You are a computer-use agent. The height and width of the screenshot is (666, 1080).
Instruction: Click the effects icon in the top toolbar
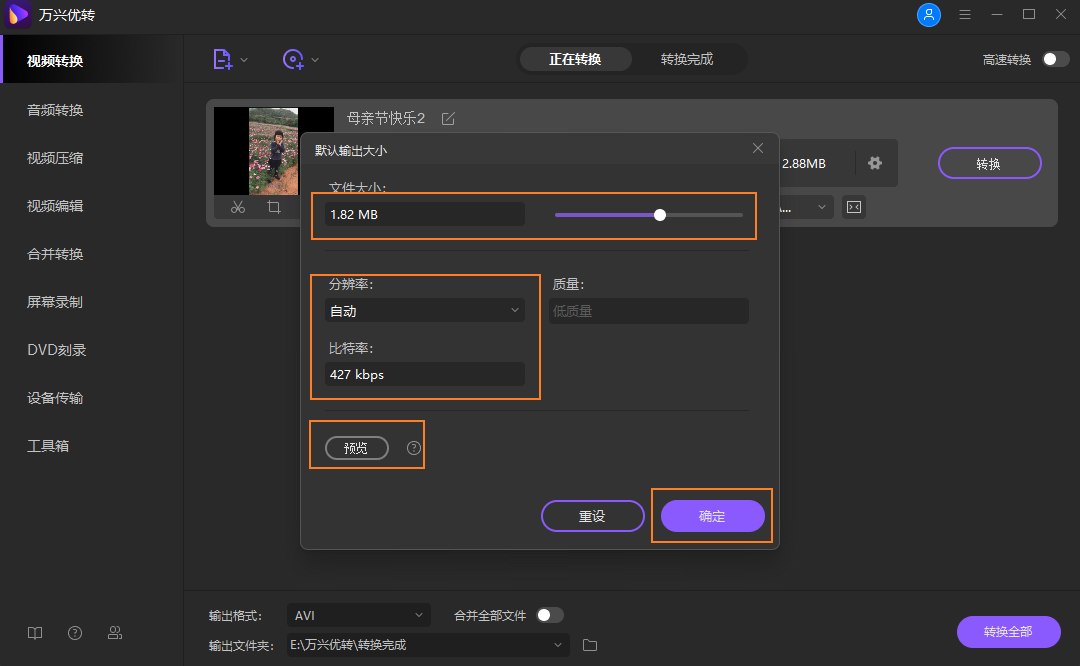tap(292, 59)
